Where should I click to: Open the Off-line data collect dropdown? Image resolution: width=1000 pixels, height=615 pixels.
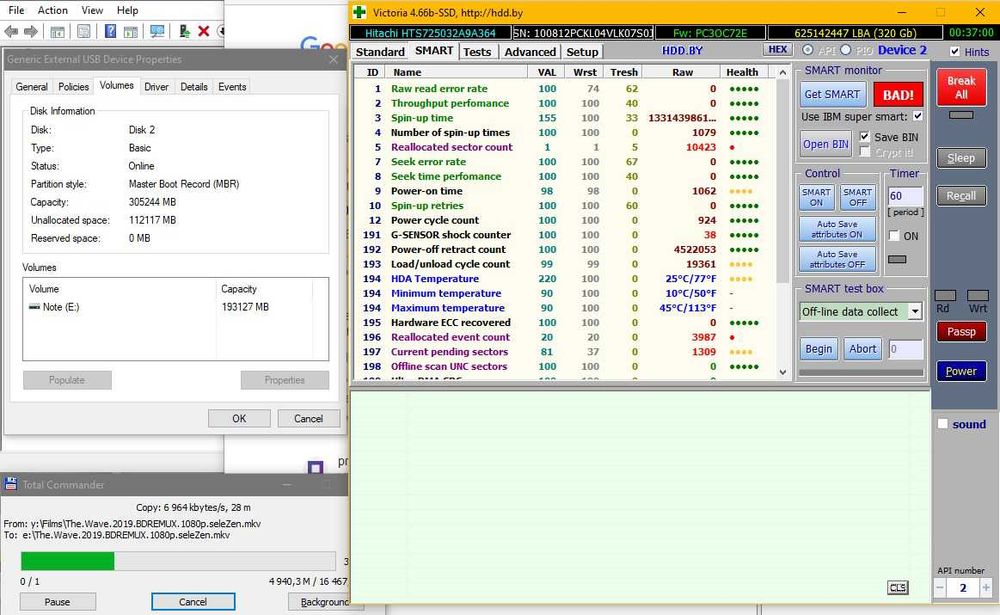click(914, 312)
